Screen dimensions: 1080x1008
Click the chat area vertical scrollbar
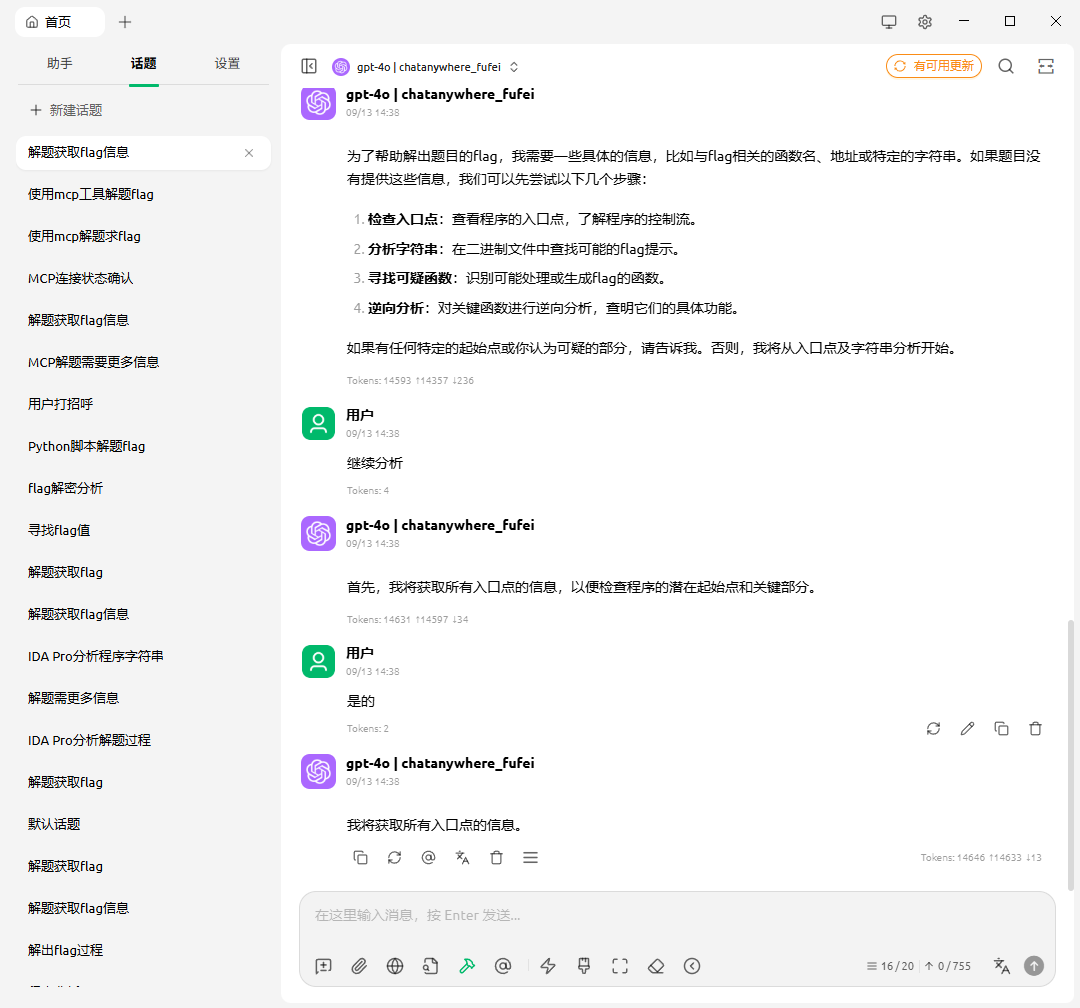(x=1072, y=750)
